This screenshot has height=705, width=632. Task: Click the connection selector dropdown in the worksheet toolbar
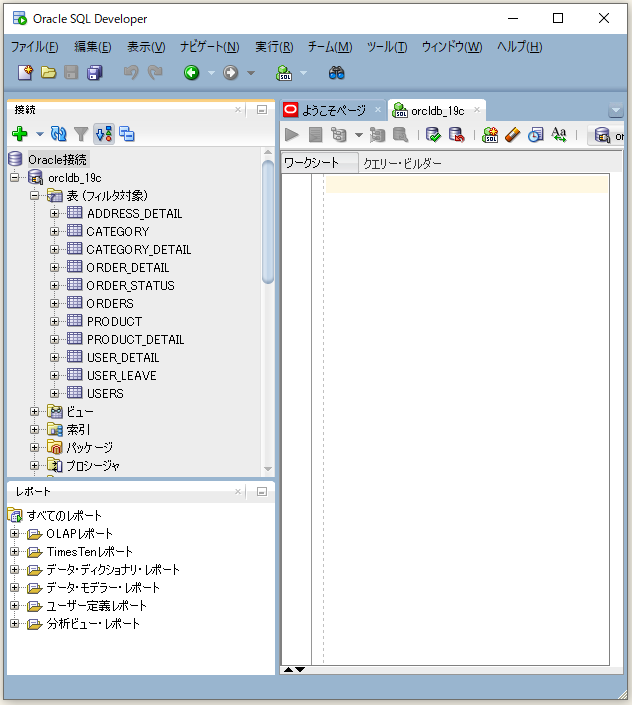coord(607,135)
